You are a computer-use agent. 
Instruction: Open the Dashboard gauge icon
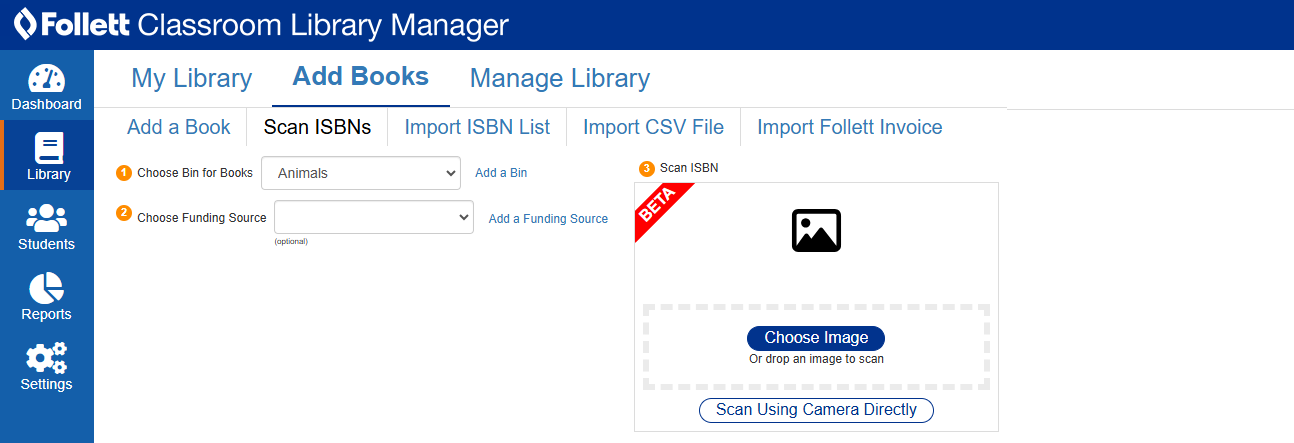pos(46,78)
